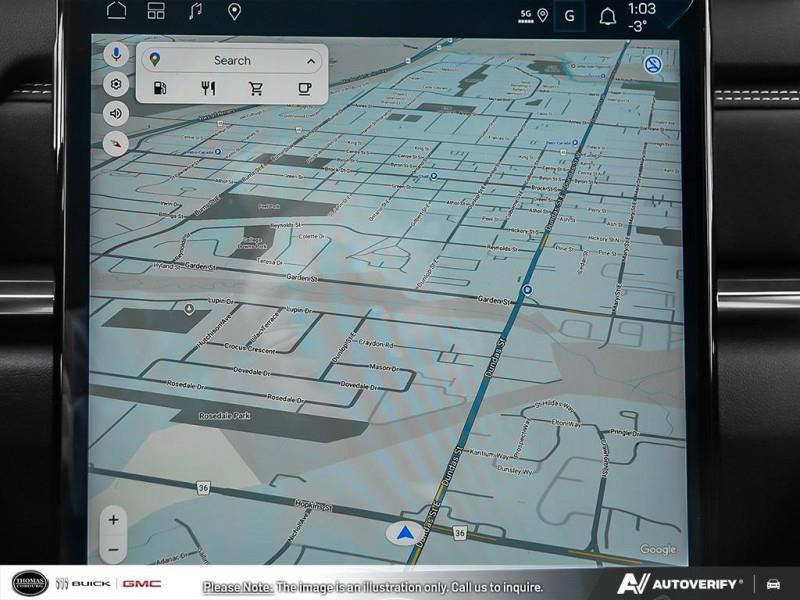Tap the compass to reorient map
Viewport: 800px width, 600px height.
coord(116,143)
